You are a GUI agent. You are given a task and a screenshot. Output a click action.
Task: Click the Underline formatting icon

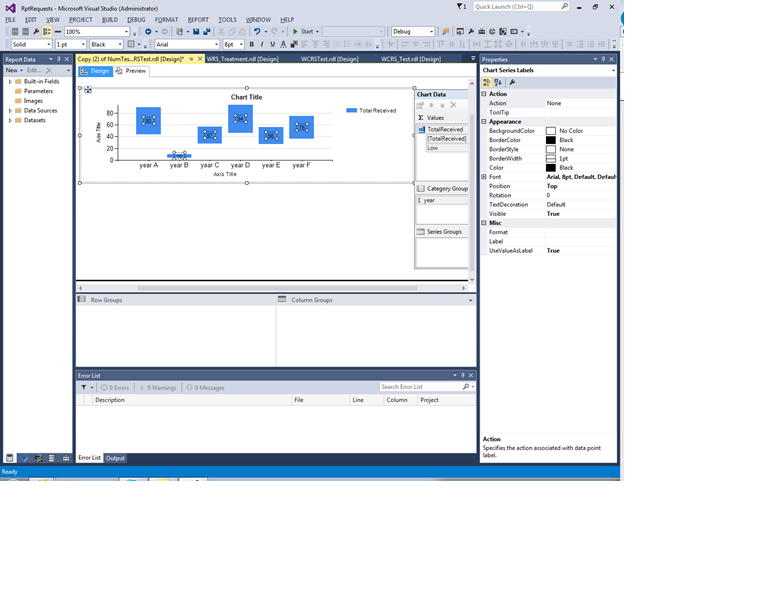[272, 44]
